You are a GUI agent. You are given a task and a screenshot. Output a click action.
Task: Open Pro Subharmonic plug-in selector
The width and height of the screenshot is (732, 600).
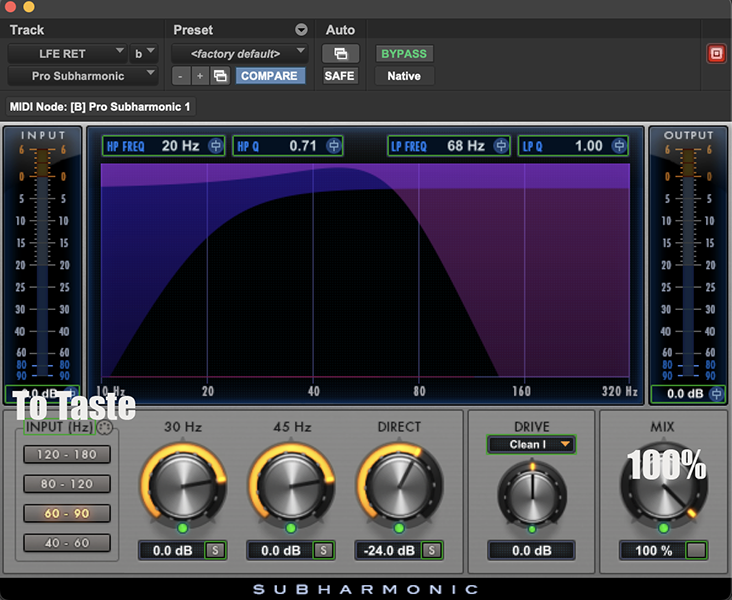[x=82, y=76]
